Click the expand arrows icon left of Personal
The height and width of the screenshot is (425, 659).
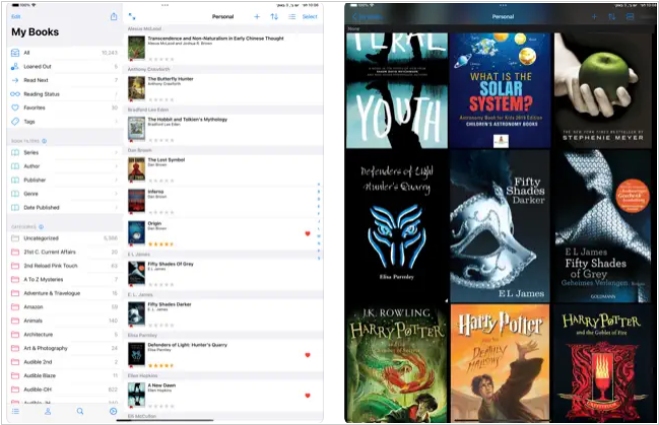pos(132,17)
